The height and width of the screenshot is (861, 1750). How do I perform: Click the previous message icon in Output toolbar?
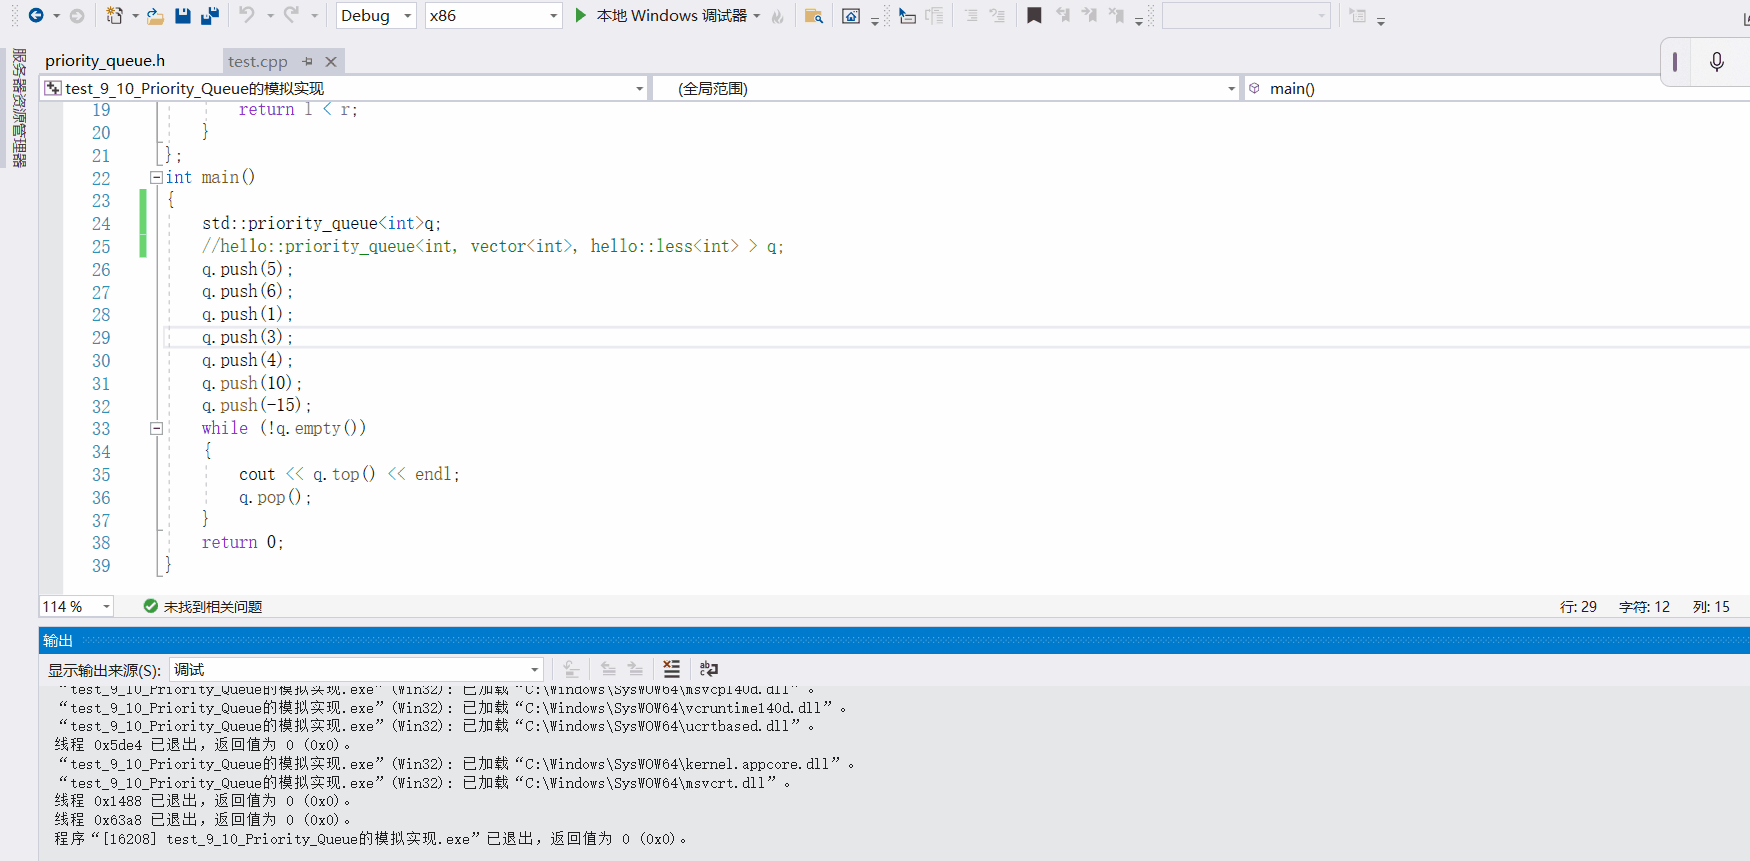click(608, 669)
